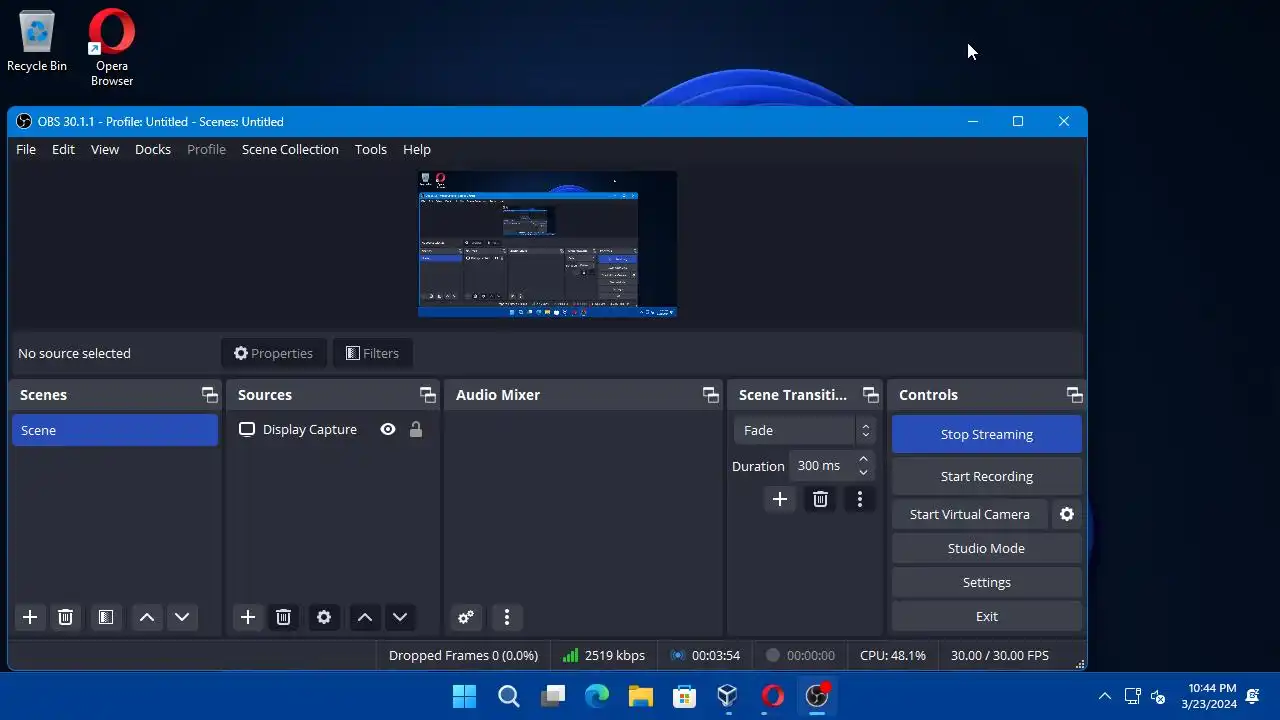
Task: Open the Tools menu
Action: pos(371,149)
